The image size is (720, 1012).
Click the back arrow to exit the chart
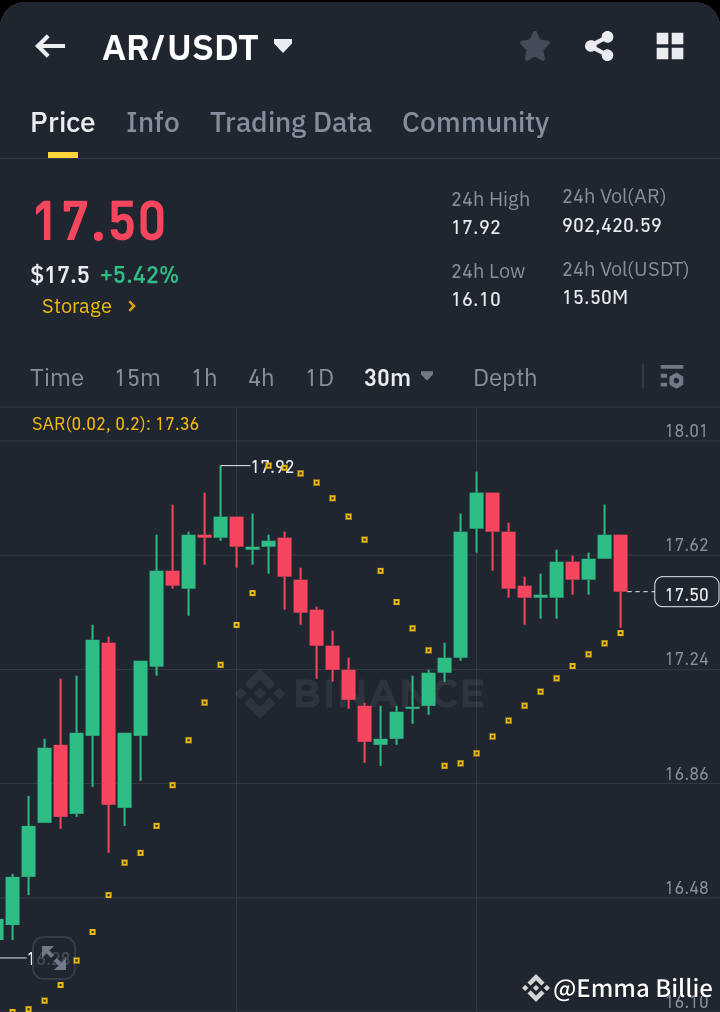(x=49, y=46)
